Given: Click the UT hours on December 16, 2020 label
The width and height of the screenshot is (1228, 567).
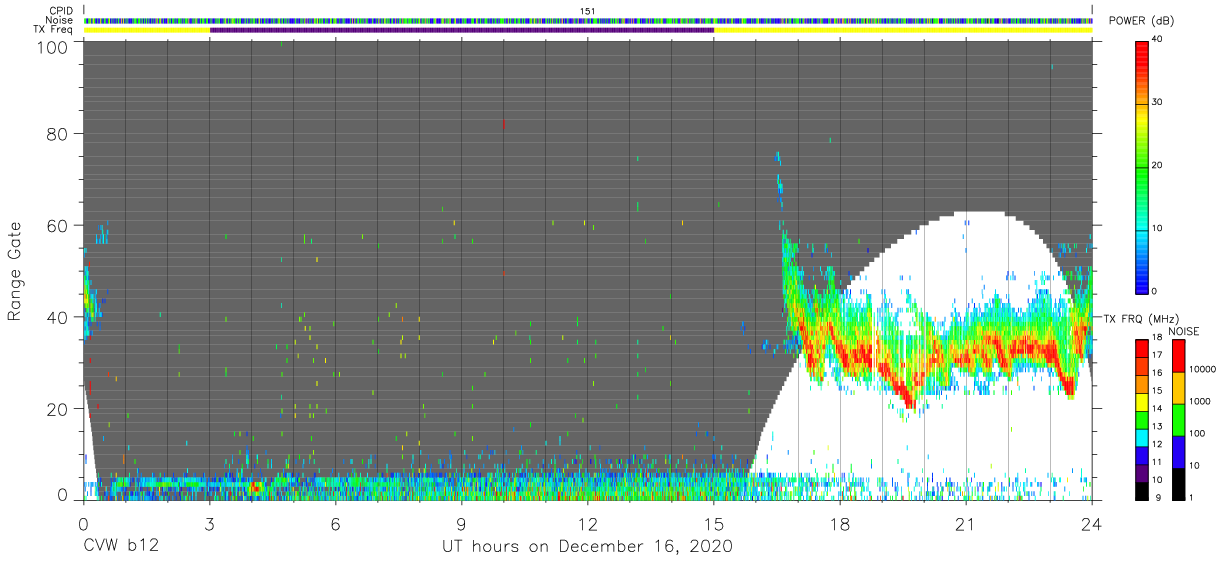Looking at the screenshot, I should tap(588, 547).
